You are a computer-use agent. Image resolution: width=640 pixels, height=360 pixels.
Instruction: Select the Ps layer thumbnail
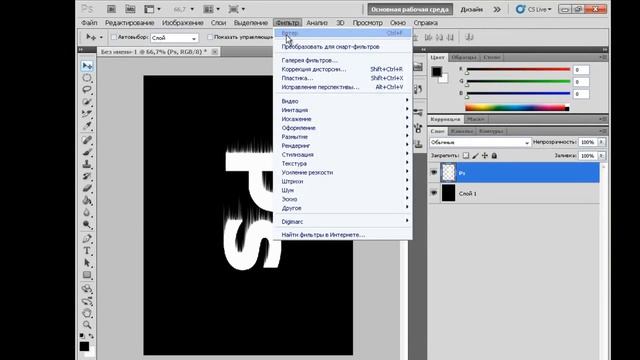point(449,173)
